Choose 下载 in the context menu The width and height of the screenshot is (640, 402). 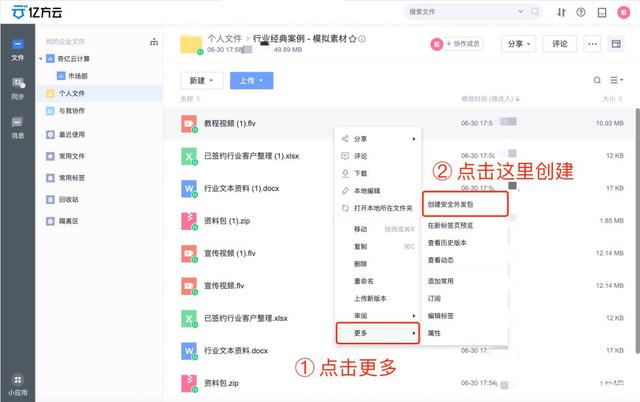378,173
